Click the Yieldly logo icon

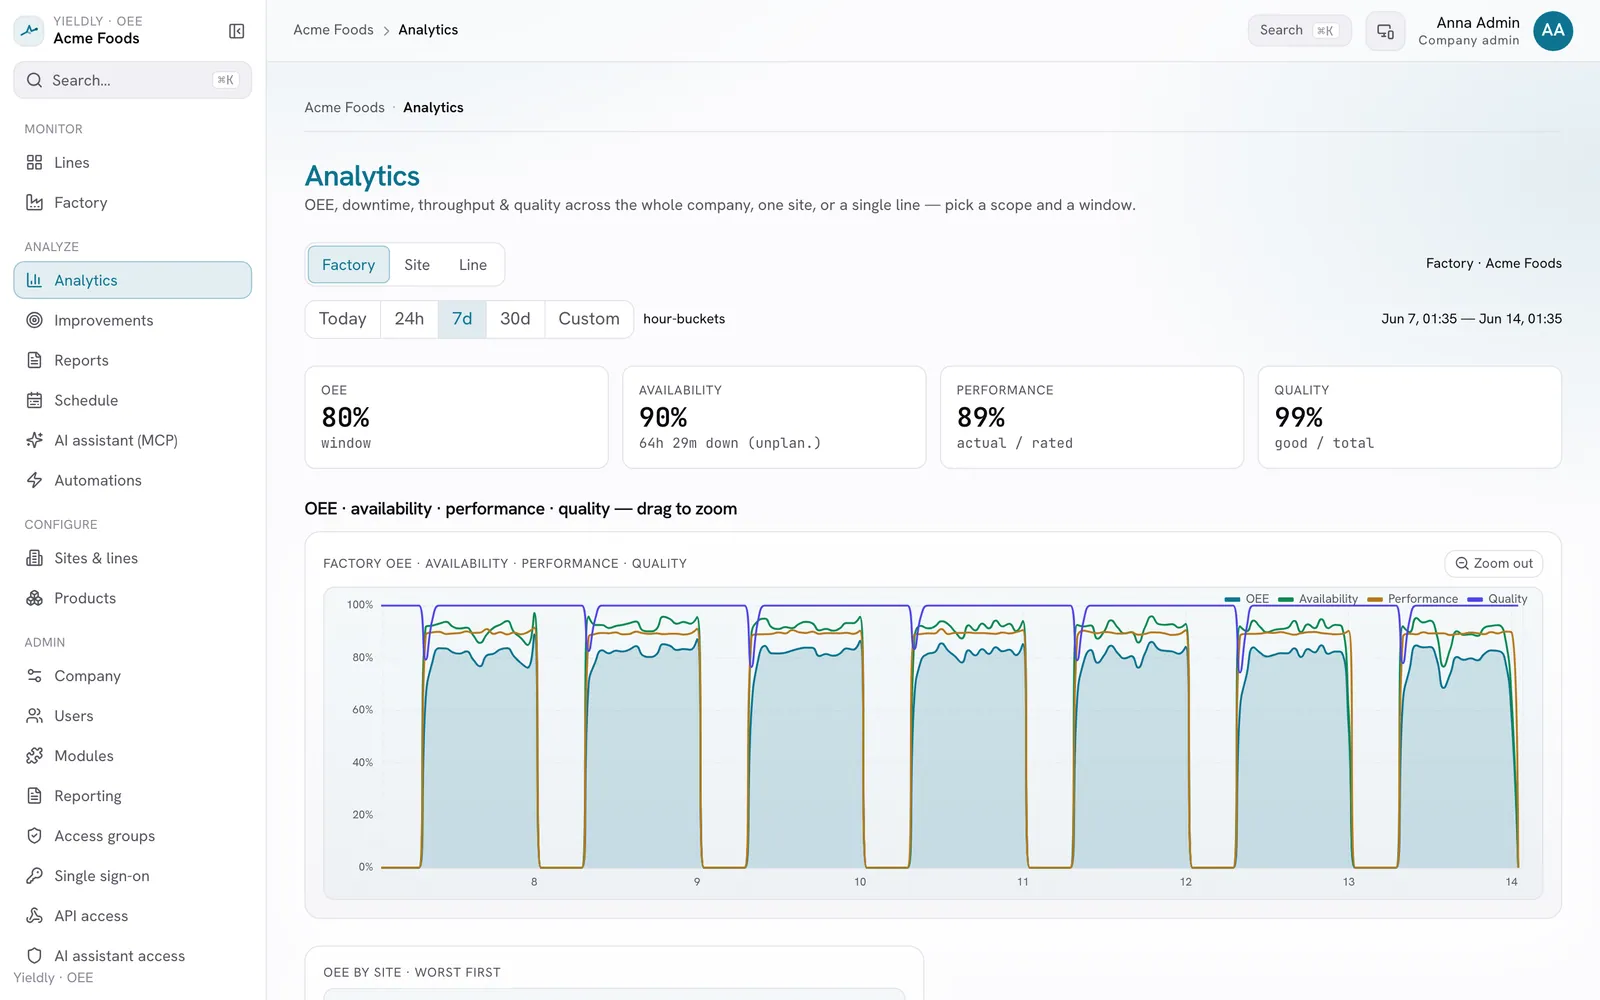[x=29, y=30]
